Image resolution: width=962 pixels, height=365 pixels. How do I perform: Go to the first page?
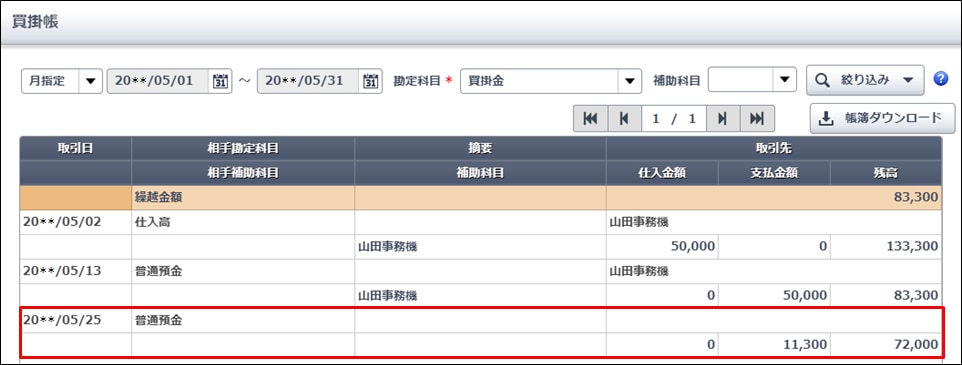590,119
